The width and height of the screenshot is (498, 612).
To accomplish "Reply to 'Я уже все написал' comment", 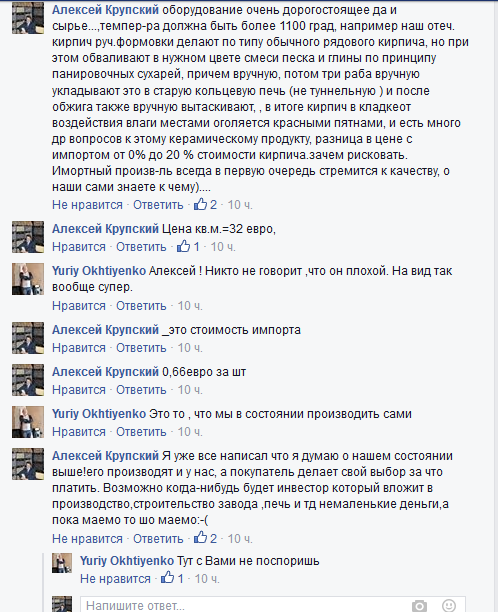I will pyautogui.click(x=158, y=539).
